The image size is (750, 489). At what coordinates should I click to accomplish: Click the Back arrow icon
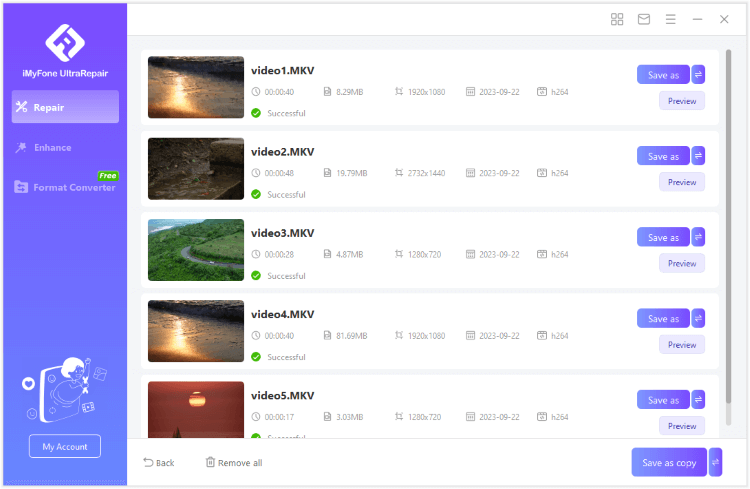point(148,462)
